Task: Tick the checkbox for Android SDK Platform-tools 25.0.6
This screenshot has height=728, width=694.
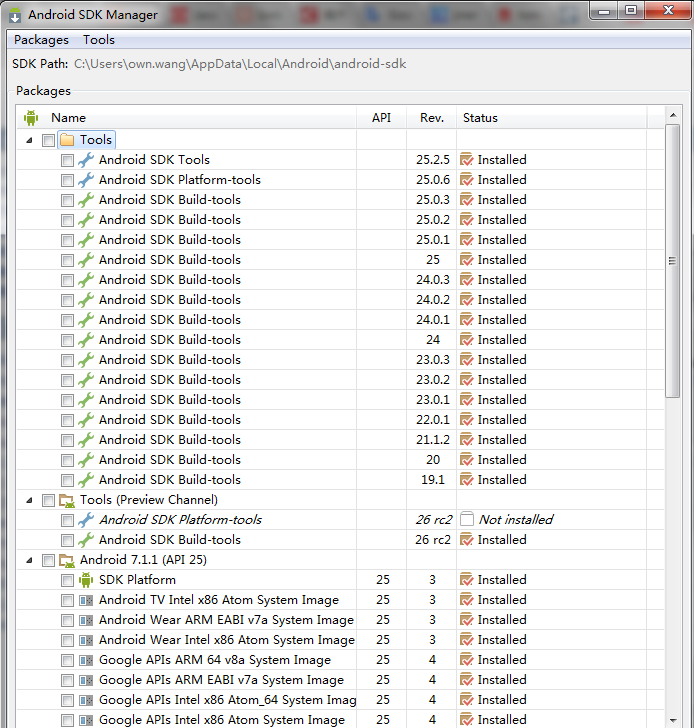Action: coord(67,180)
